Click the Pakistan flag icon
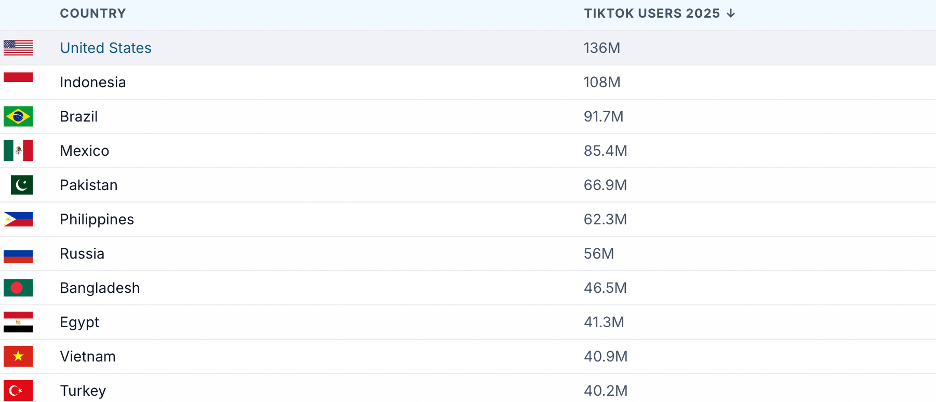 coord(22,185)
